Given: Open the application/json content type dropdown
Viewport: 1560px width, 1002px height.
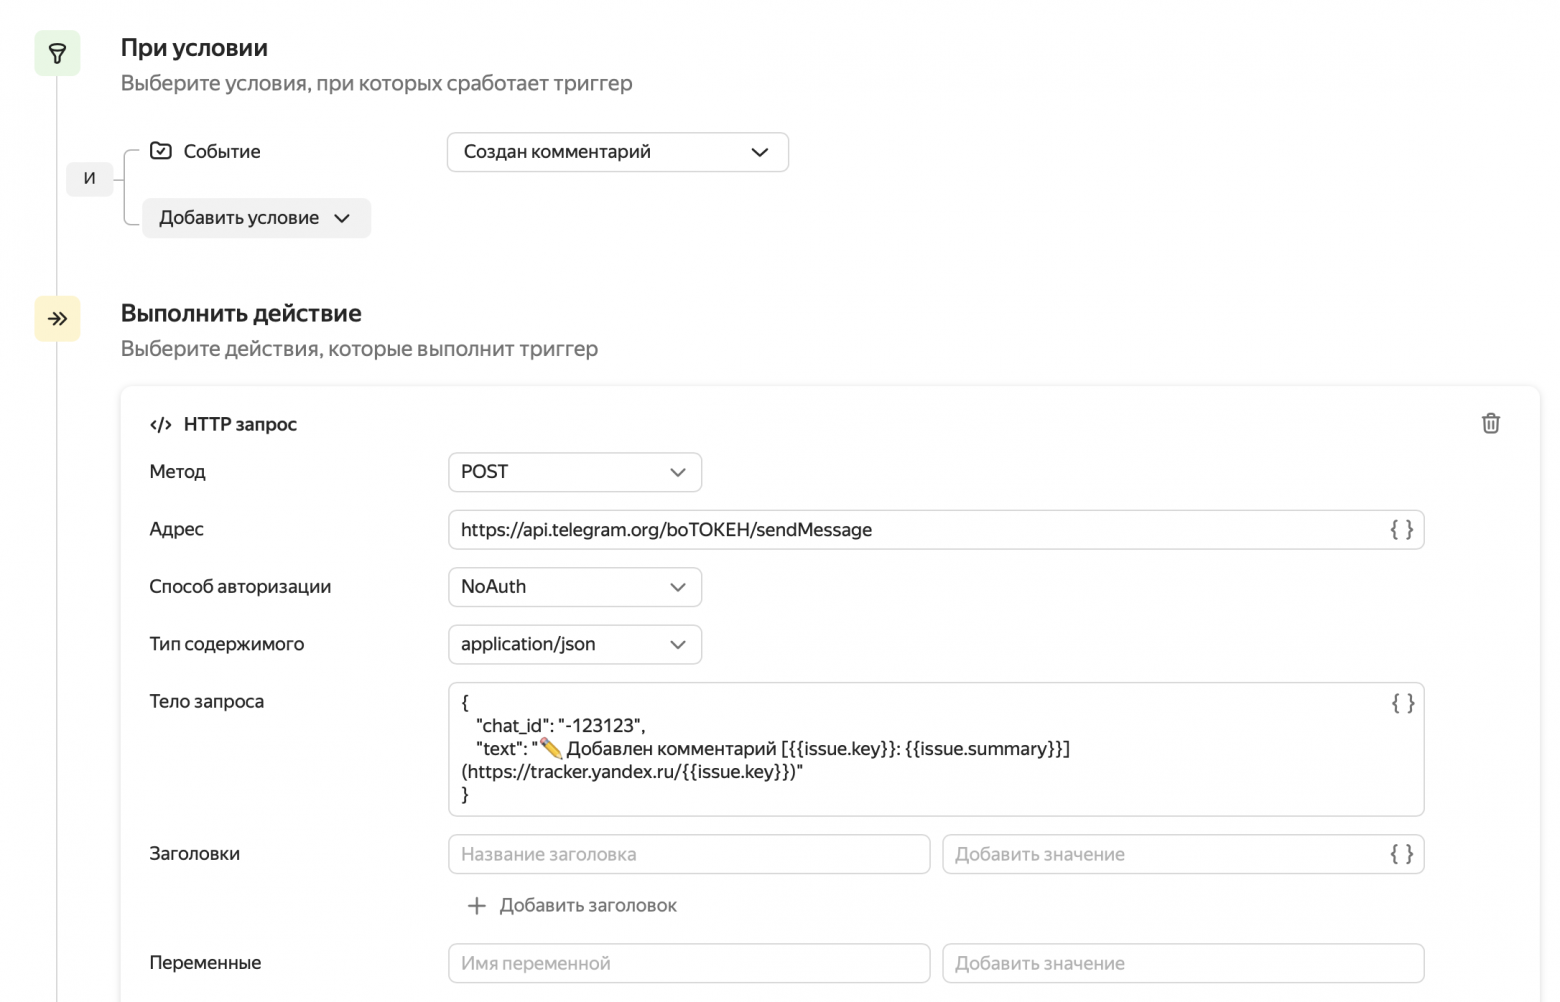Looking at the screenshot, I should [575, 644].
